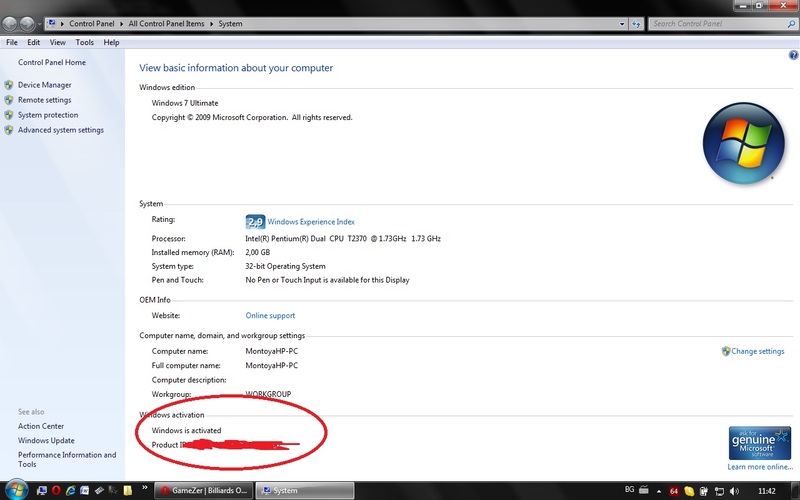Click Control Panel in address breadcrumb
Image resolution: width=800 pixels, height=500 pixels.
(92, 23)
